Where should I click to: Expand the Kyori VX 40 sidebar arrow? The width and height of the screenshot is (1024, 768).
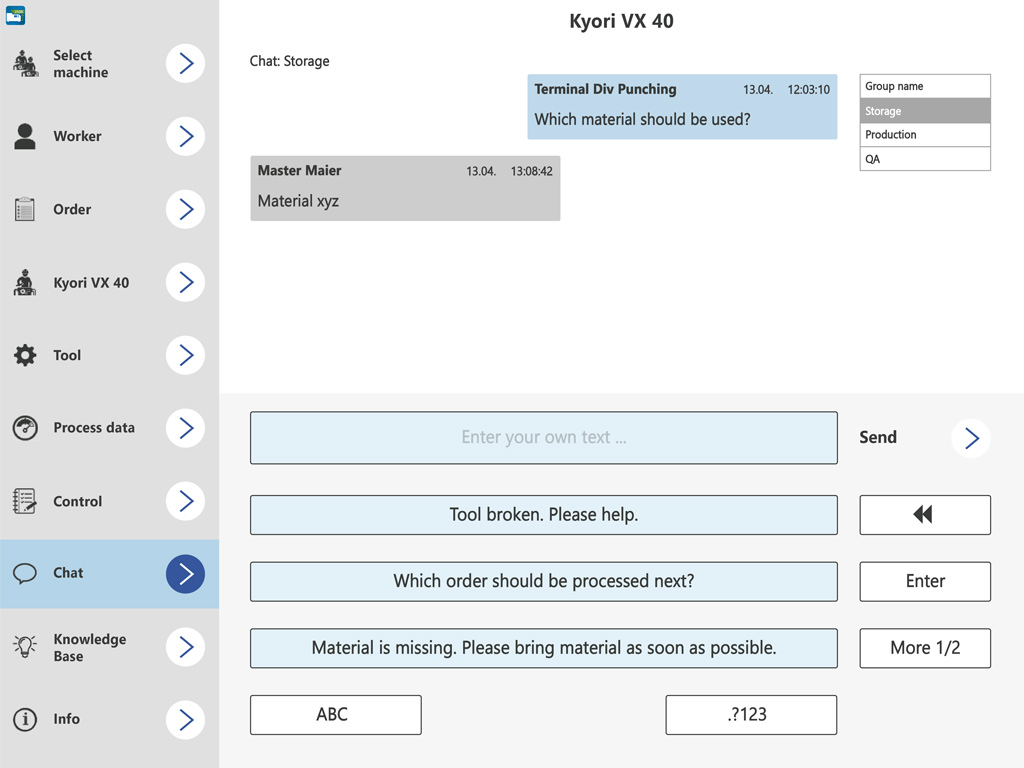tap(185, 283)
